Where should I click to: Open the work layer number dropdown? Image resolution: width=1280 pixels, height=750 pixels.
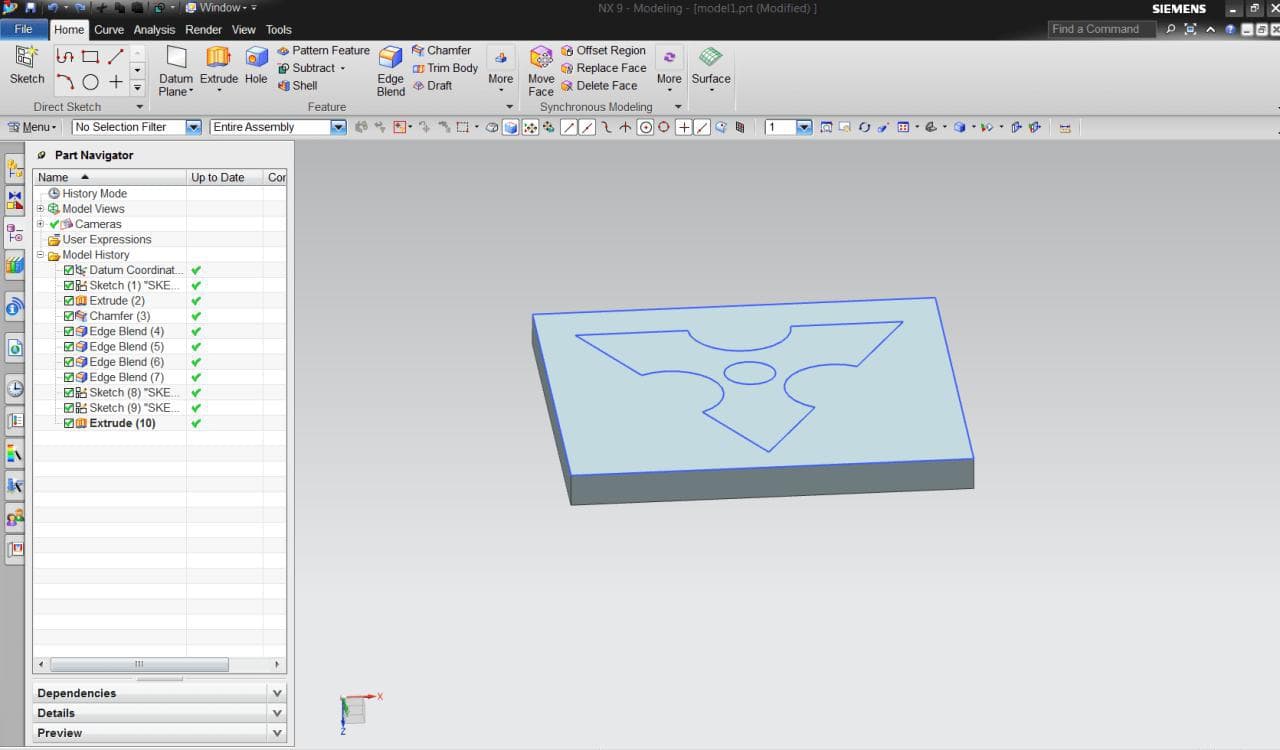pyautogui.click(x=804, y=127)
